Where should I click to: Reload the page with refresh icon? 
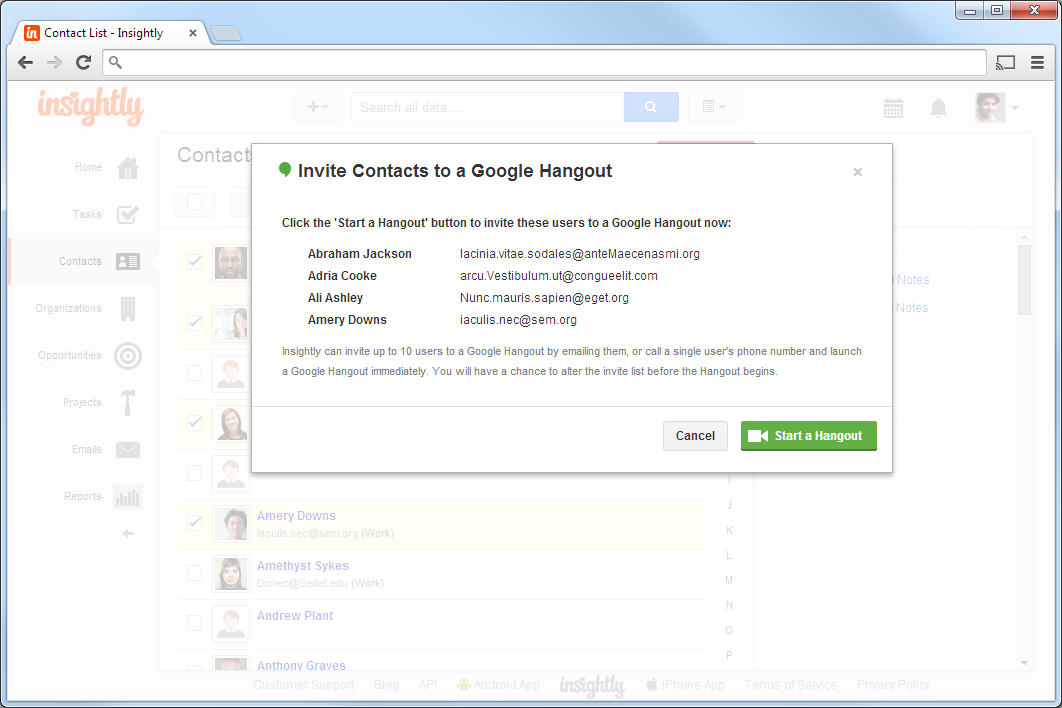coord(83,63)
